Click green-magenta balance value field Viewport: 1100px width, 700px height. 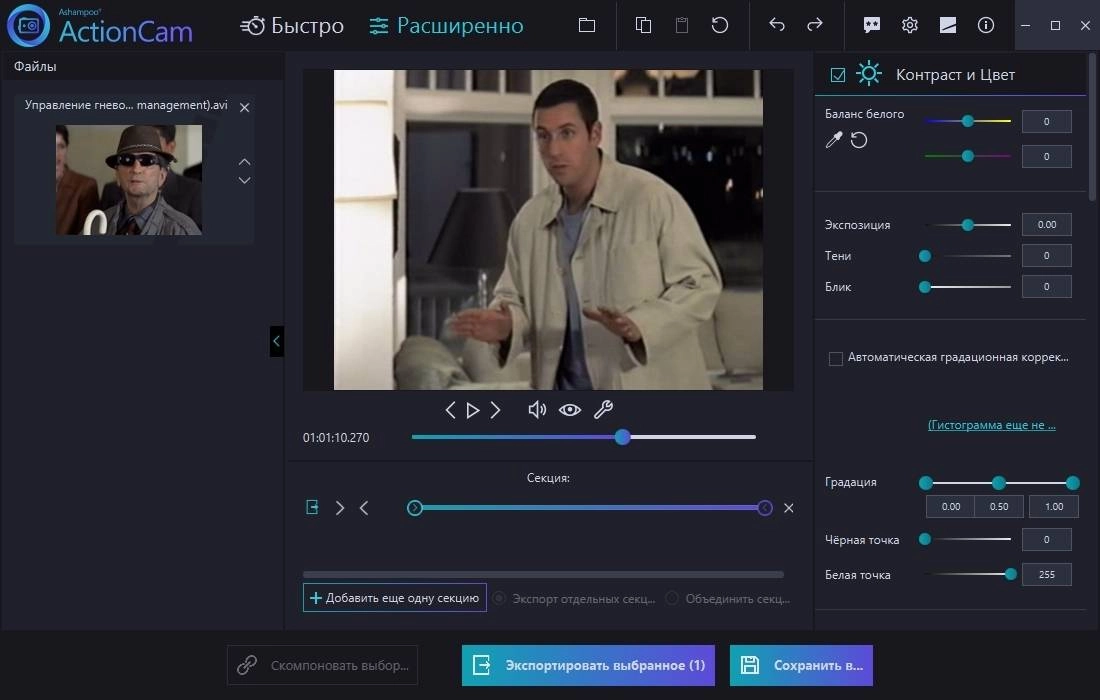pos(1047,156)
